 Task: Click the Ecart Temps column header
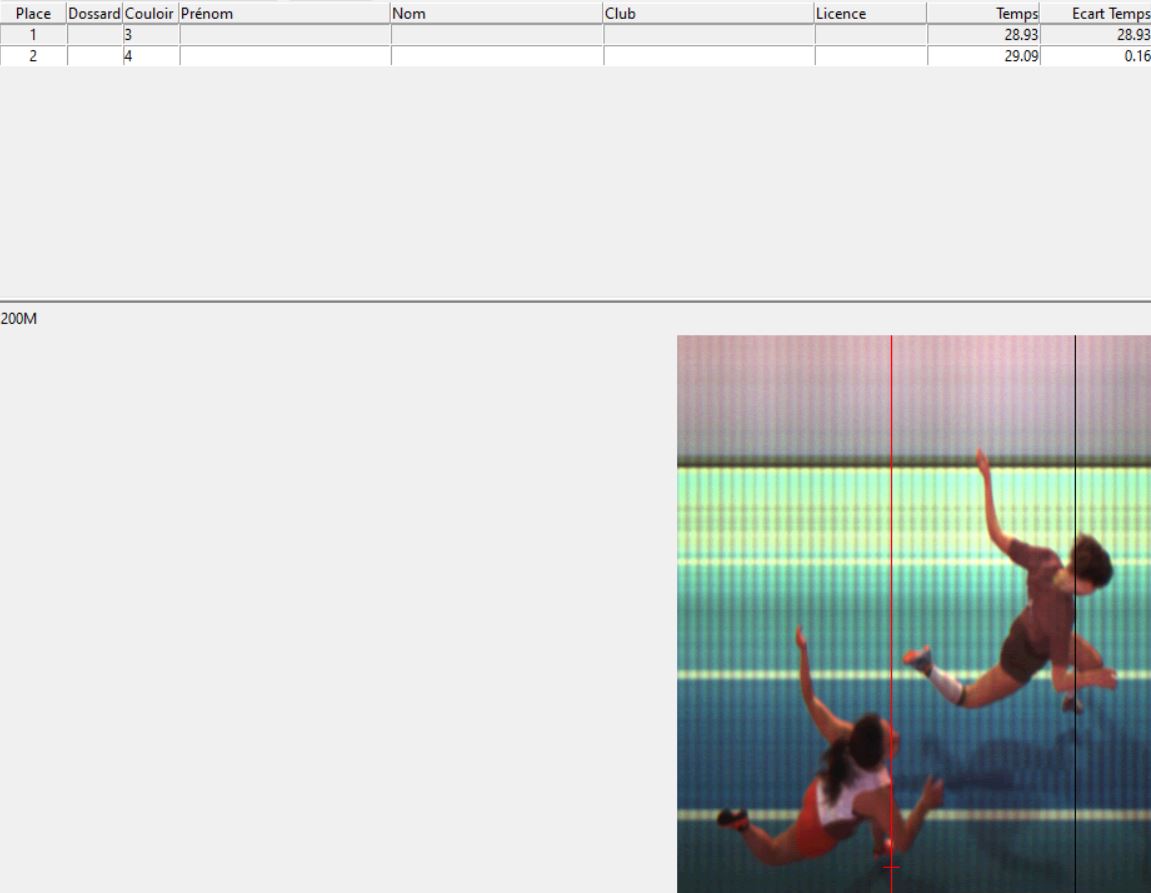click(x=1096, y=13)
